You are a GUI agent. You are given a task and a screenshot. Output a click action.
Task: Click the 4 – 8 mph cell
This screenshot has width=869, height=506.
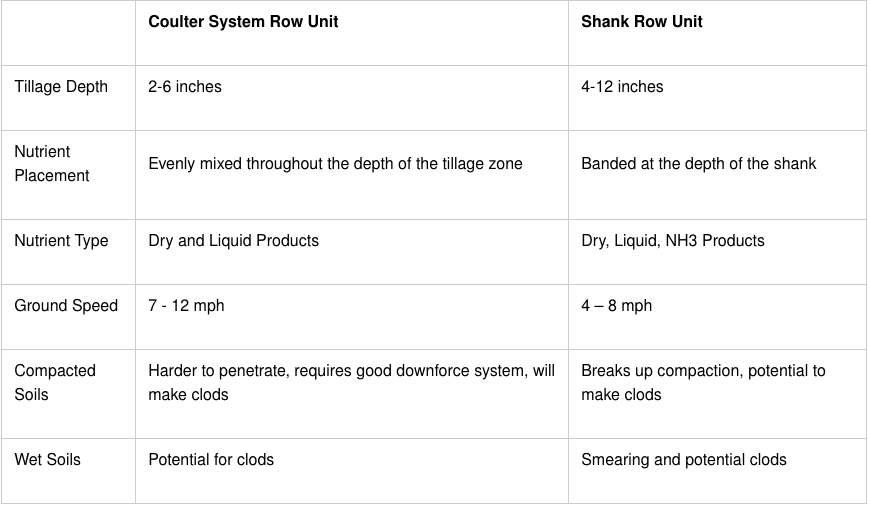616,305
